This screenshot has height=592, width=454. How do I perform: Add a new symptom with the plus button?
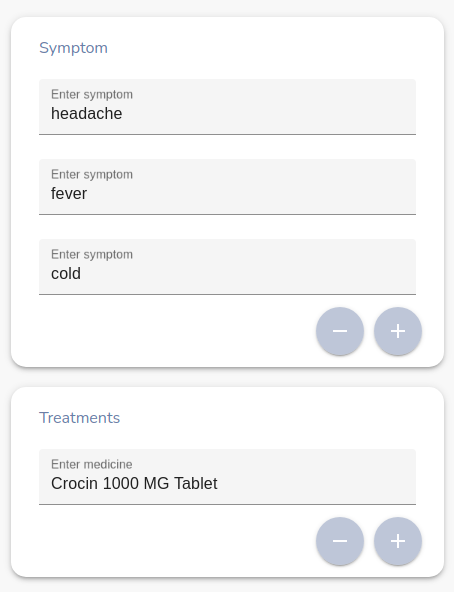point(398,331)
